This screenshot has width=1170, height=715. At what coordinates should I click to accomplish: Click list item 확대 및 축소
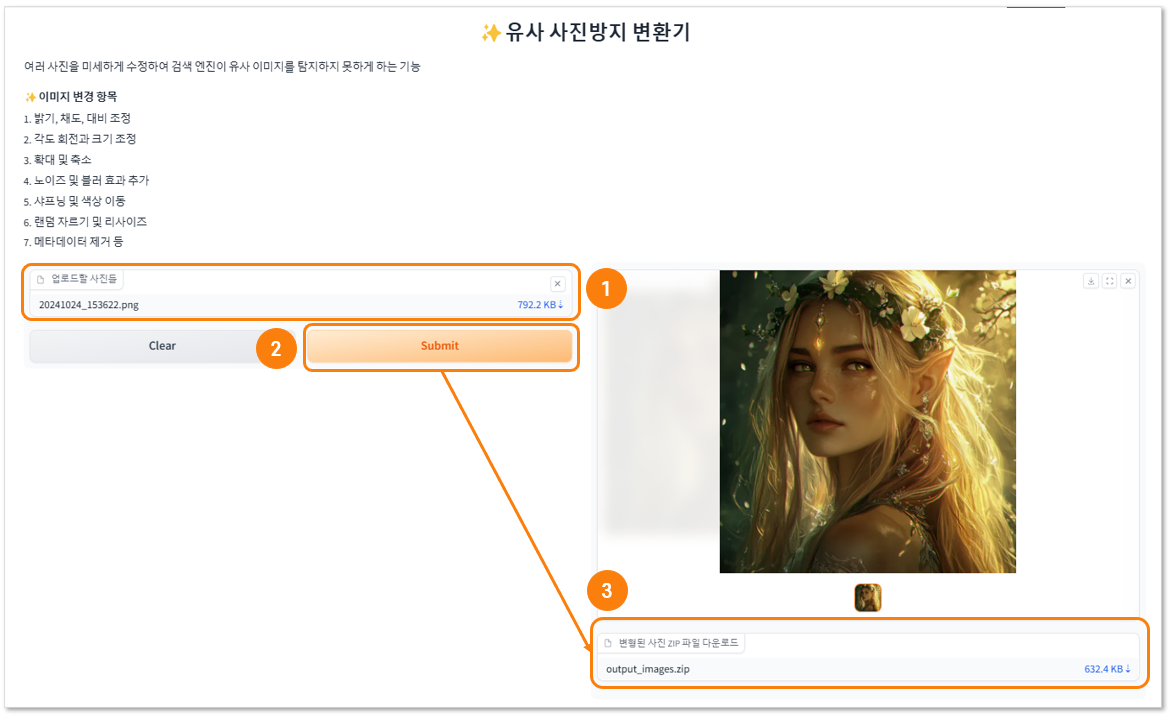pos(63,160)
